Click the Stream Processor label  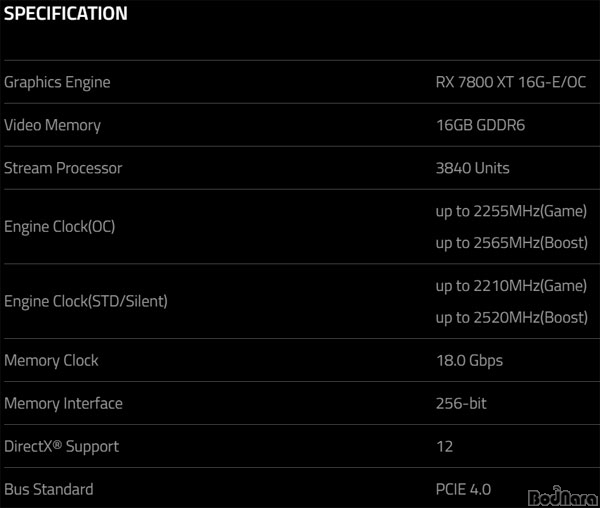click(63, 168)
